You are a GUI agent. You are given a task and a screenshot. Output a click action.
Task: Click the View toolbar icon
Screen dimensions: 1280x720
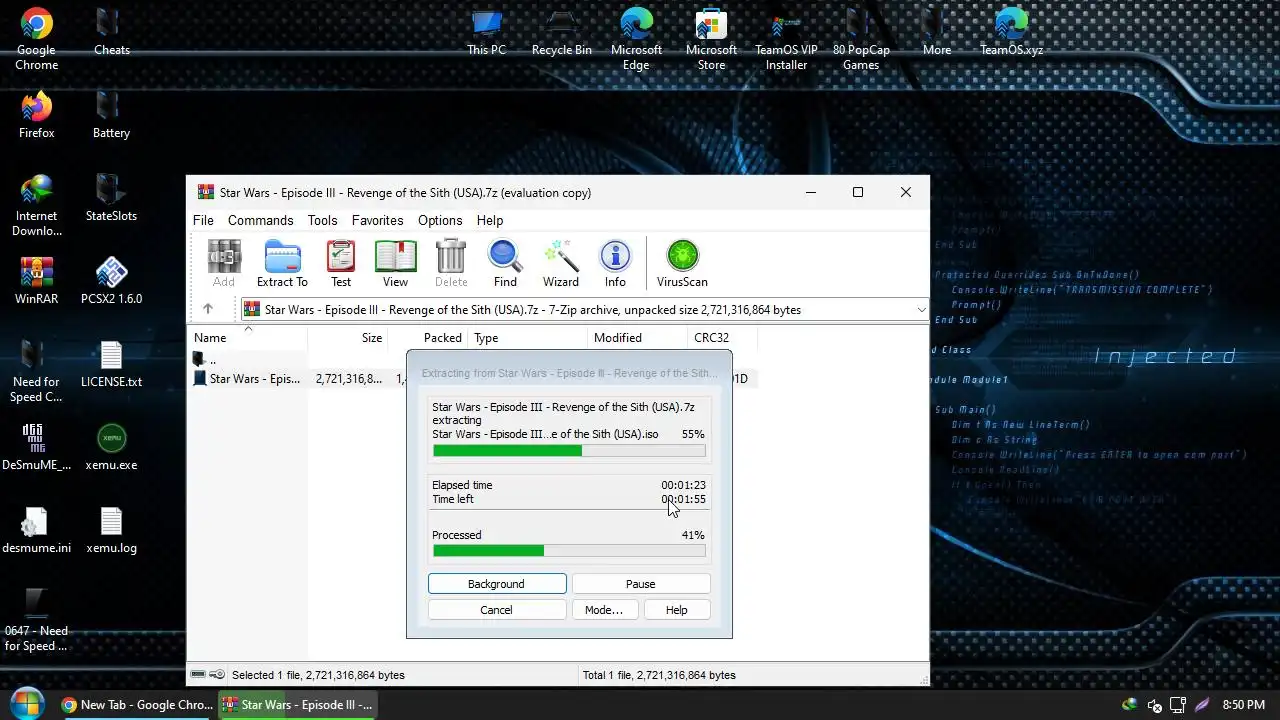pos(395,264)
